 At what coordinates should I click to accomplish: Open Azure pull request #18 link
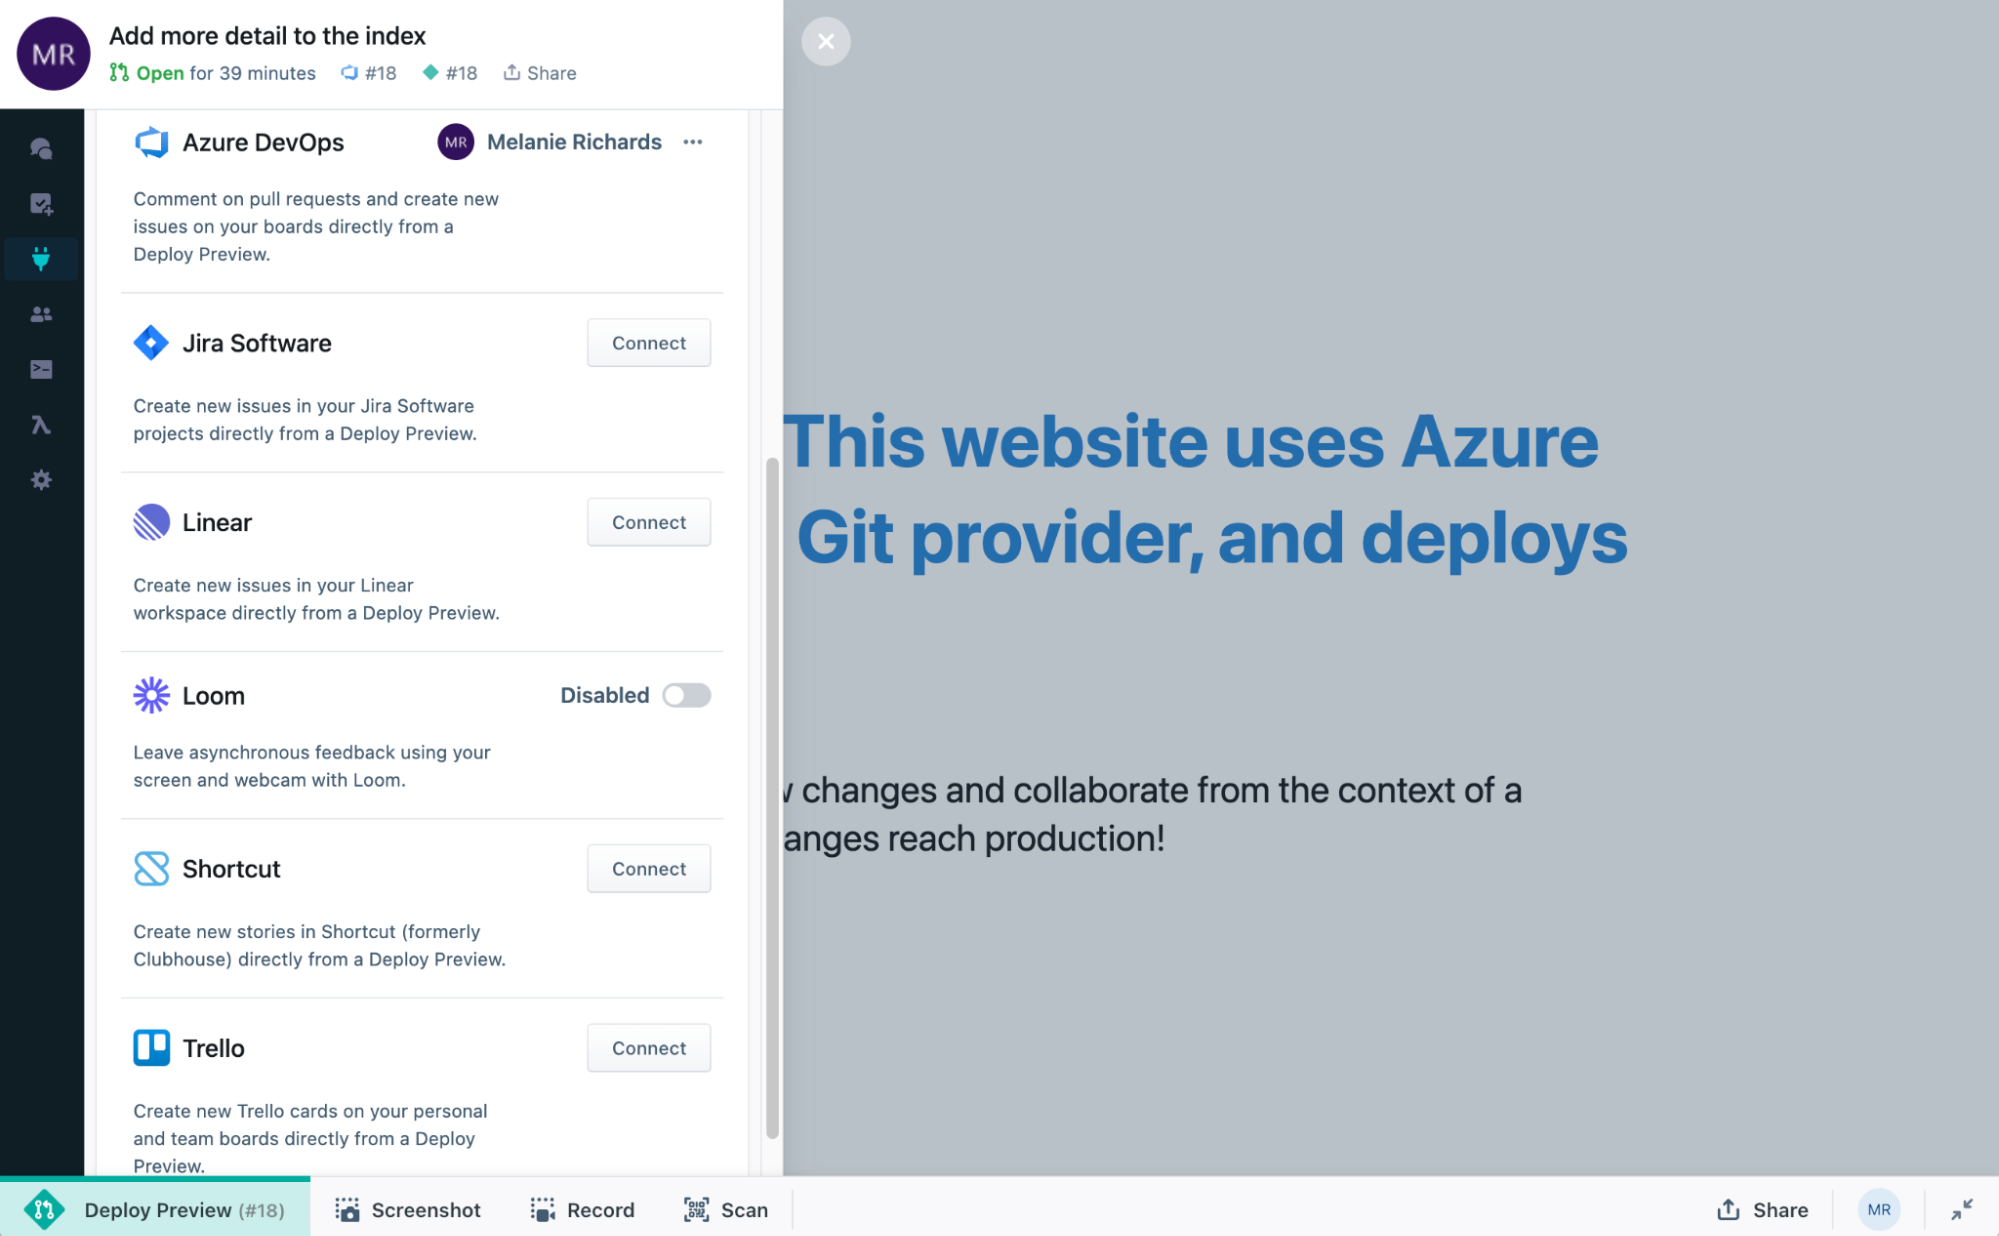pyautogui.click(x=369, y=73)
